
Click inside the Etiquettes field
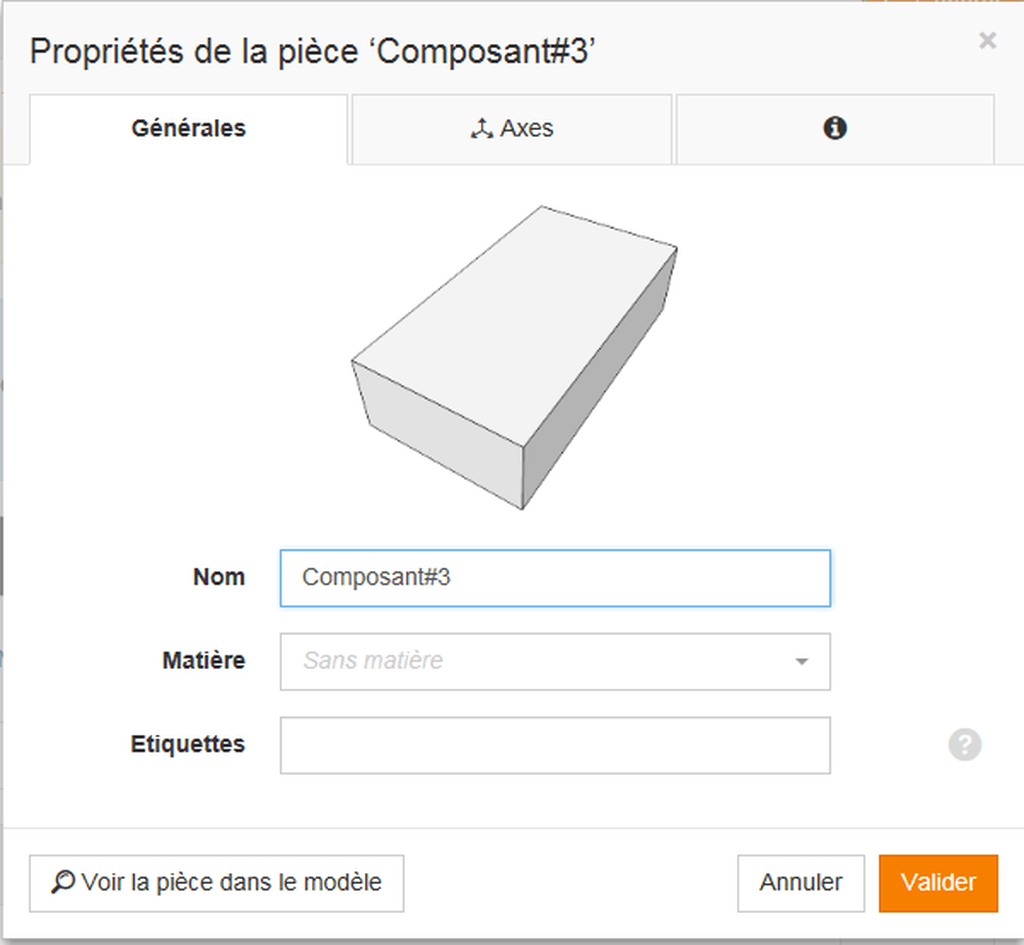coord(555,745)
